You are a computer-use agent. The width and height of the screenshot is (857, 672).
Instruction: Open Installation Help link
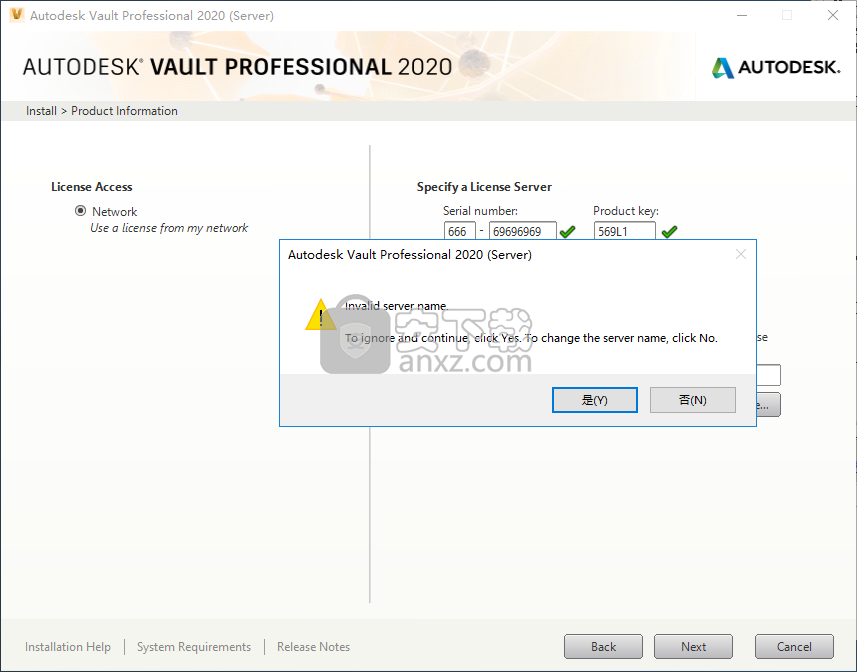click(x=68, y=647)
